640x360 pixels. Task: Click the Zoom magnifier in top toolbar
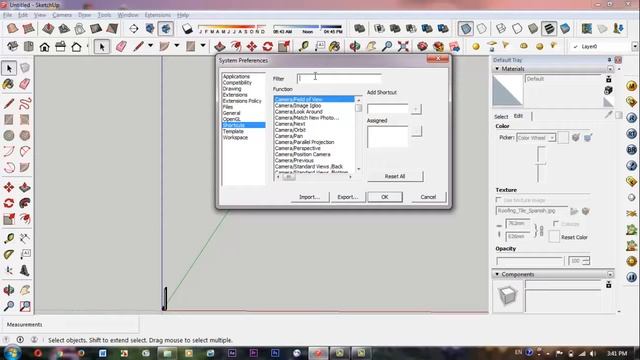pos(387,47)
